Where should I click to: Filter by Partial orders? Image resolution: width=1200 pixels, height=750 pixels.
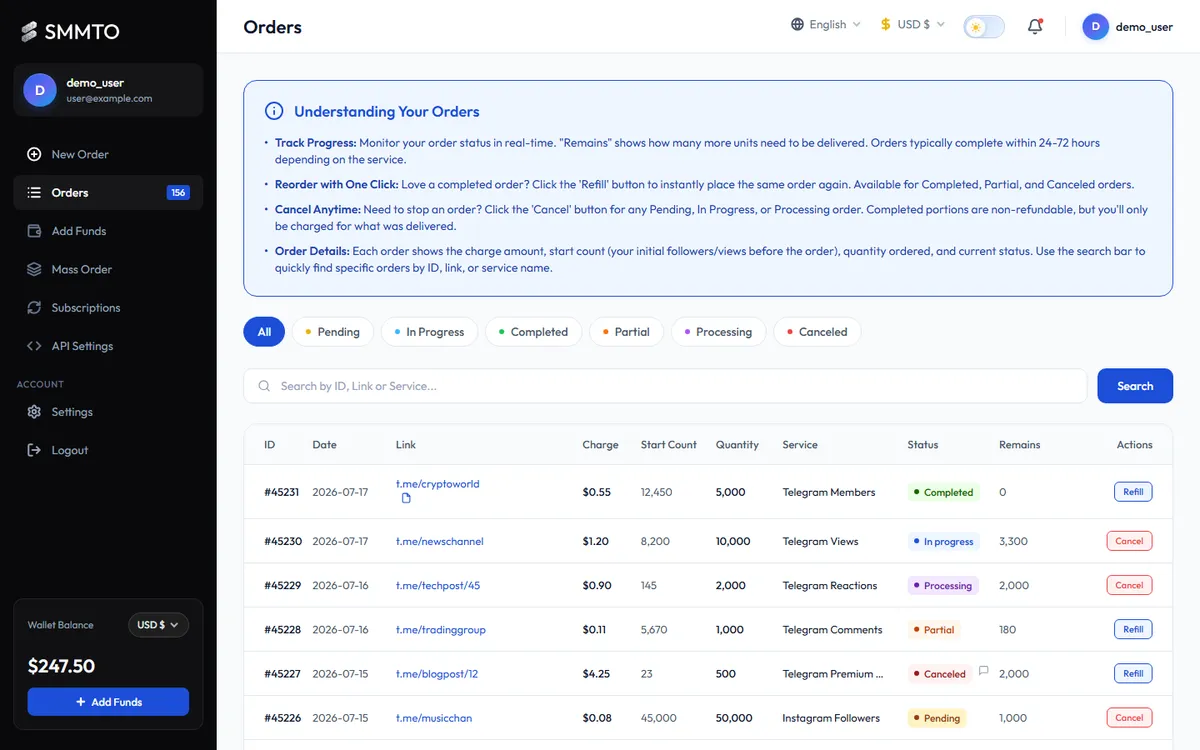click(626, 332)
